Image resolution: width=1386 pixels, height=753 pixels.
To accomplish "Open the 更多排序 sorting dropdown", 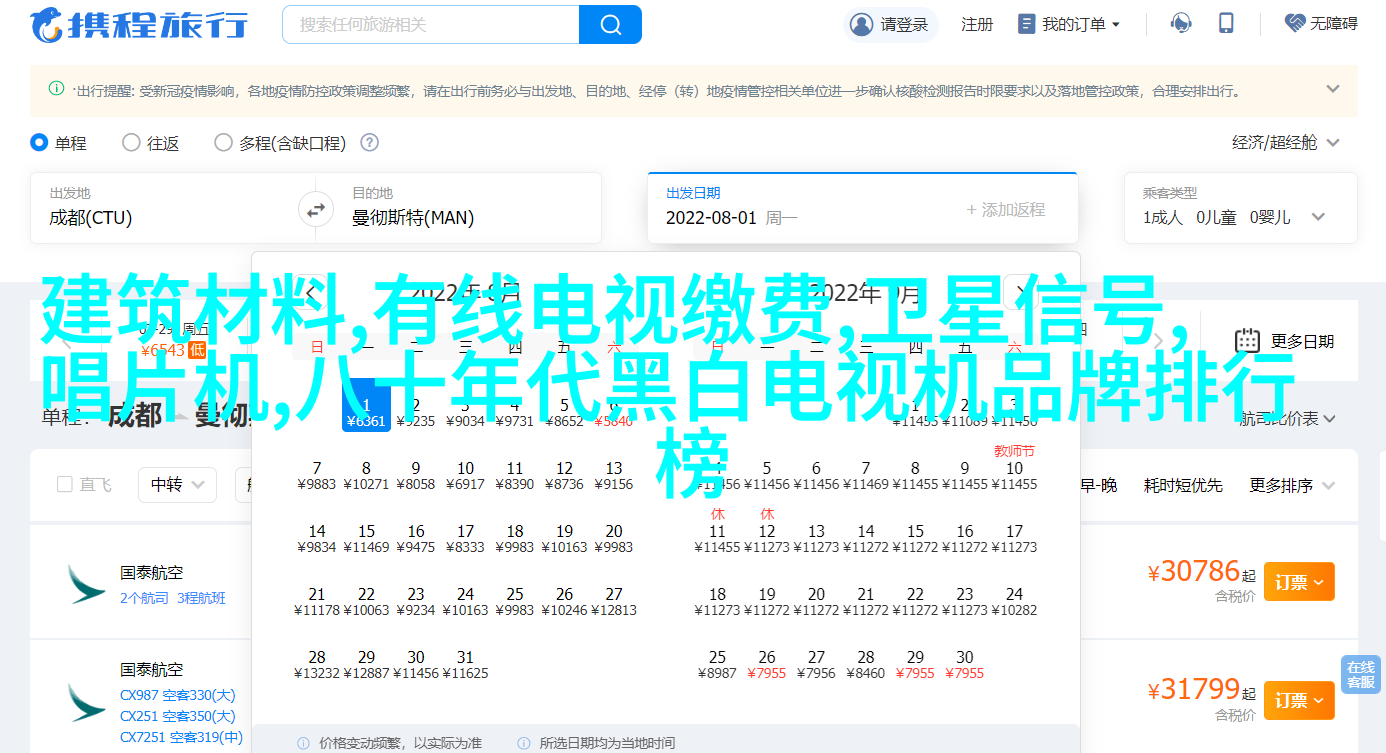I will [1293, 485].
